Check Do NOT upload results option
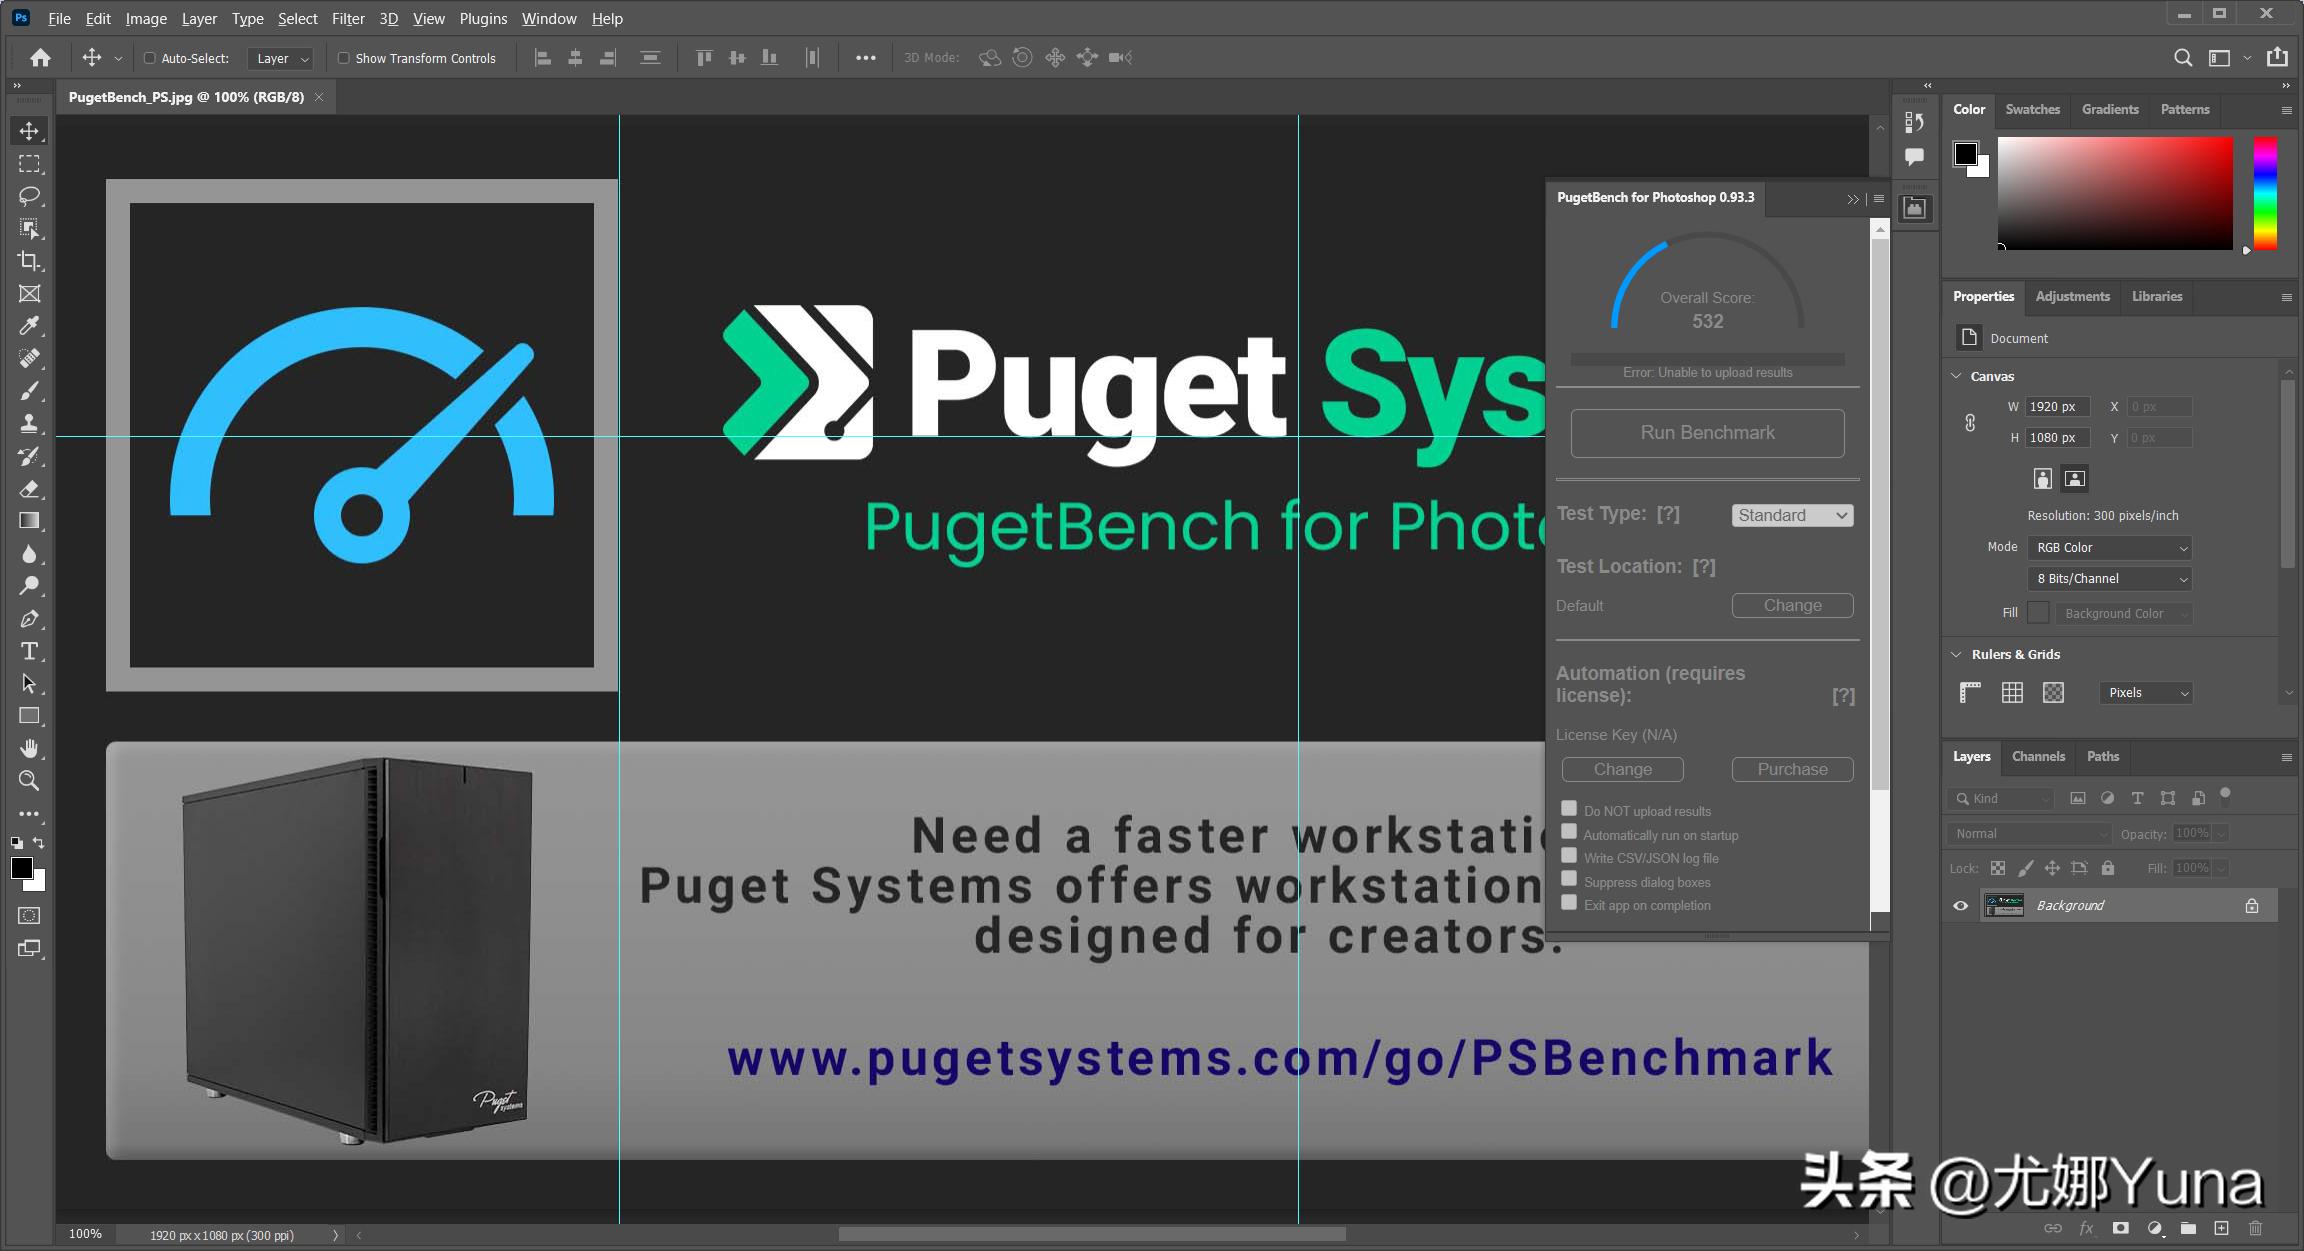The height and width of the screenshot is (1251, 2304). (x=1569, y=809)
